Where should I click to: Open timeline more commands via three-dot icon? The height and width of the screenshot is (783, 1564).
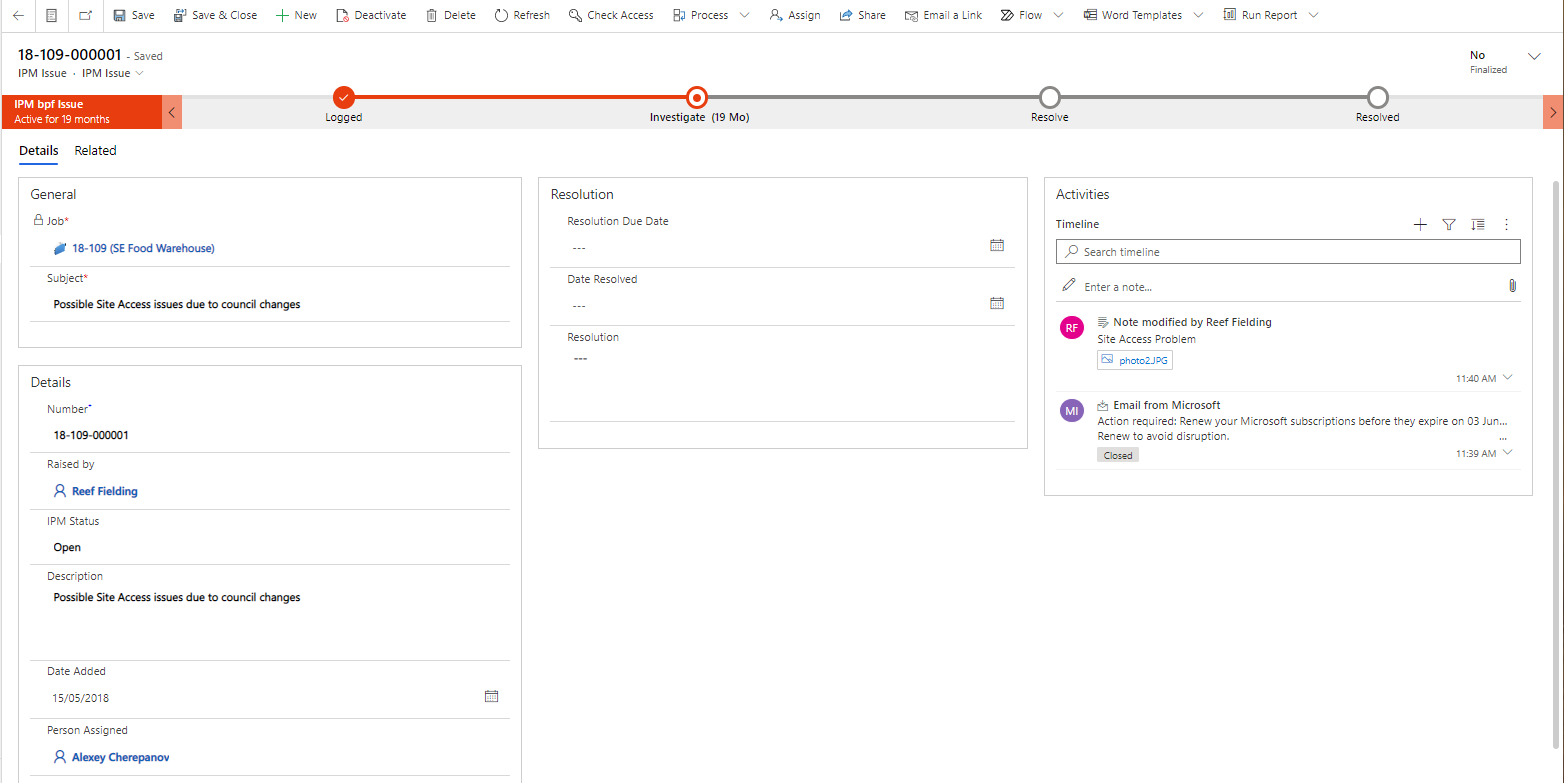click(1506, 224)
